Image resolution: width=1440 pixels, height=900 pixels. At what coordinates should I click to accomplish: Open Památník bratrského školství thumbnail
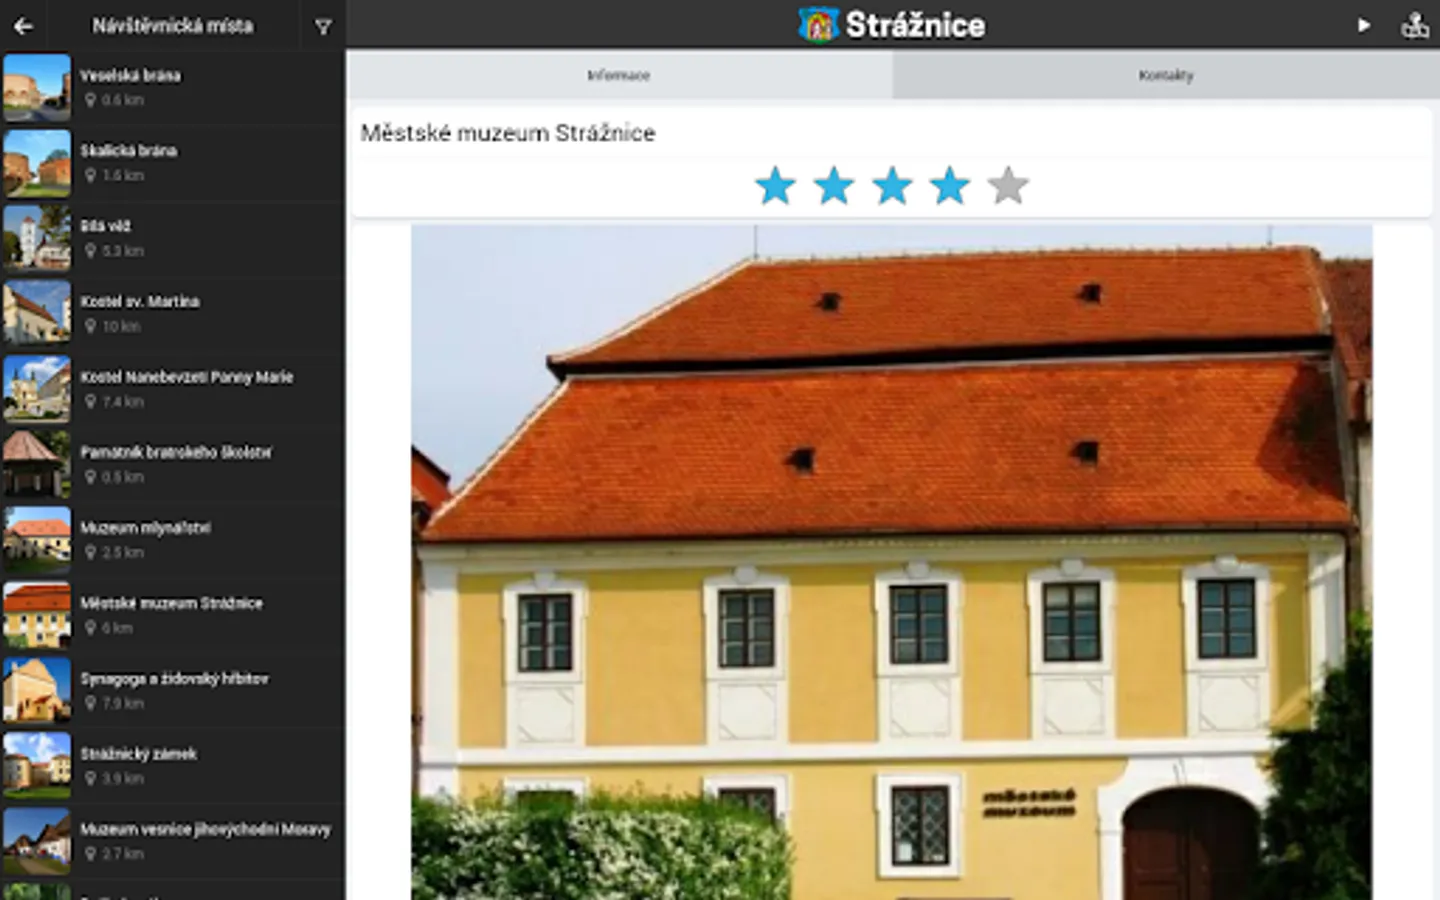tap(37, 464)
